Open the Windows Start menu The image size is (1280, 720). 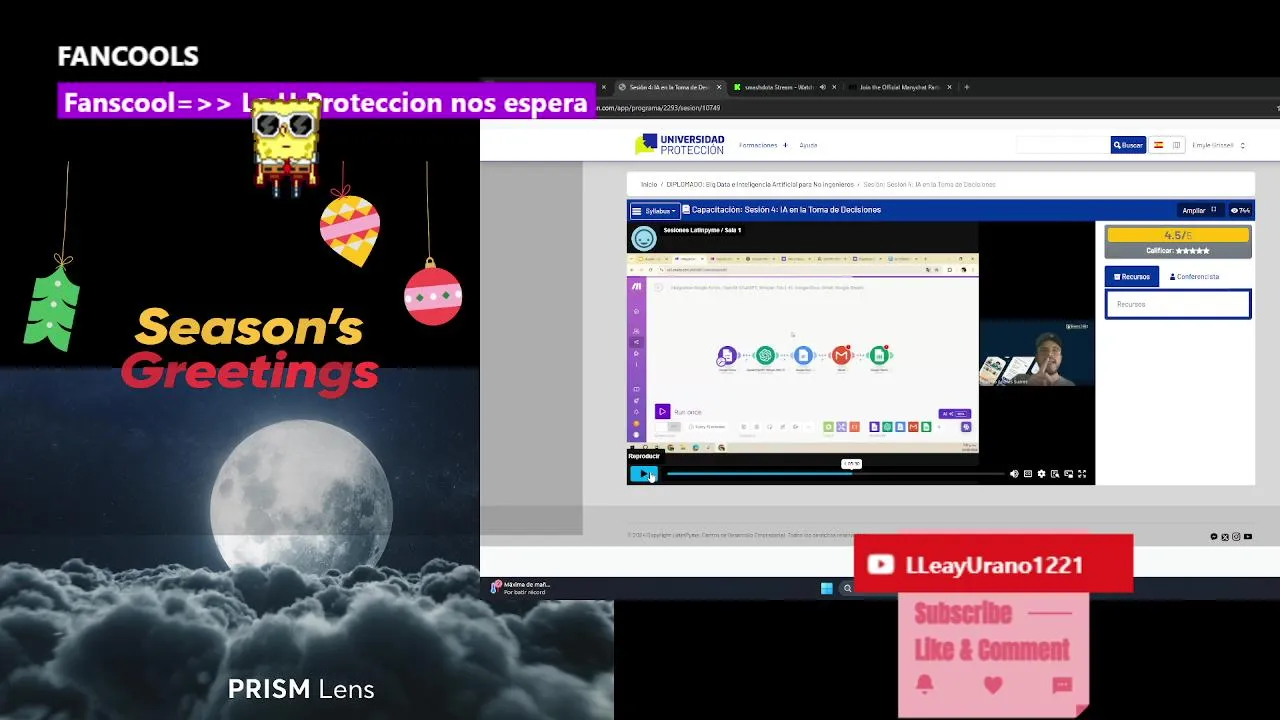[x=826, y=588]
